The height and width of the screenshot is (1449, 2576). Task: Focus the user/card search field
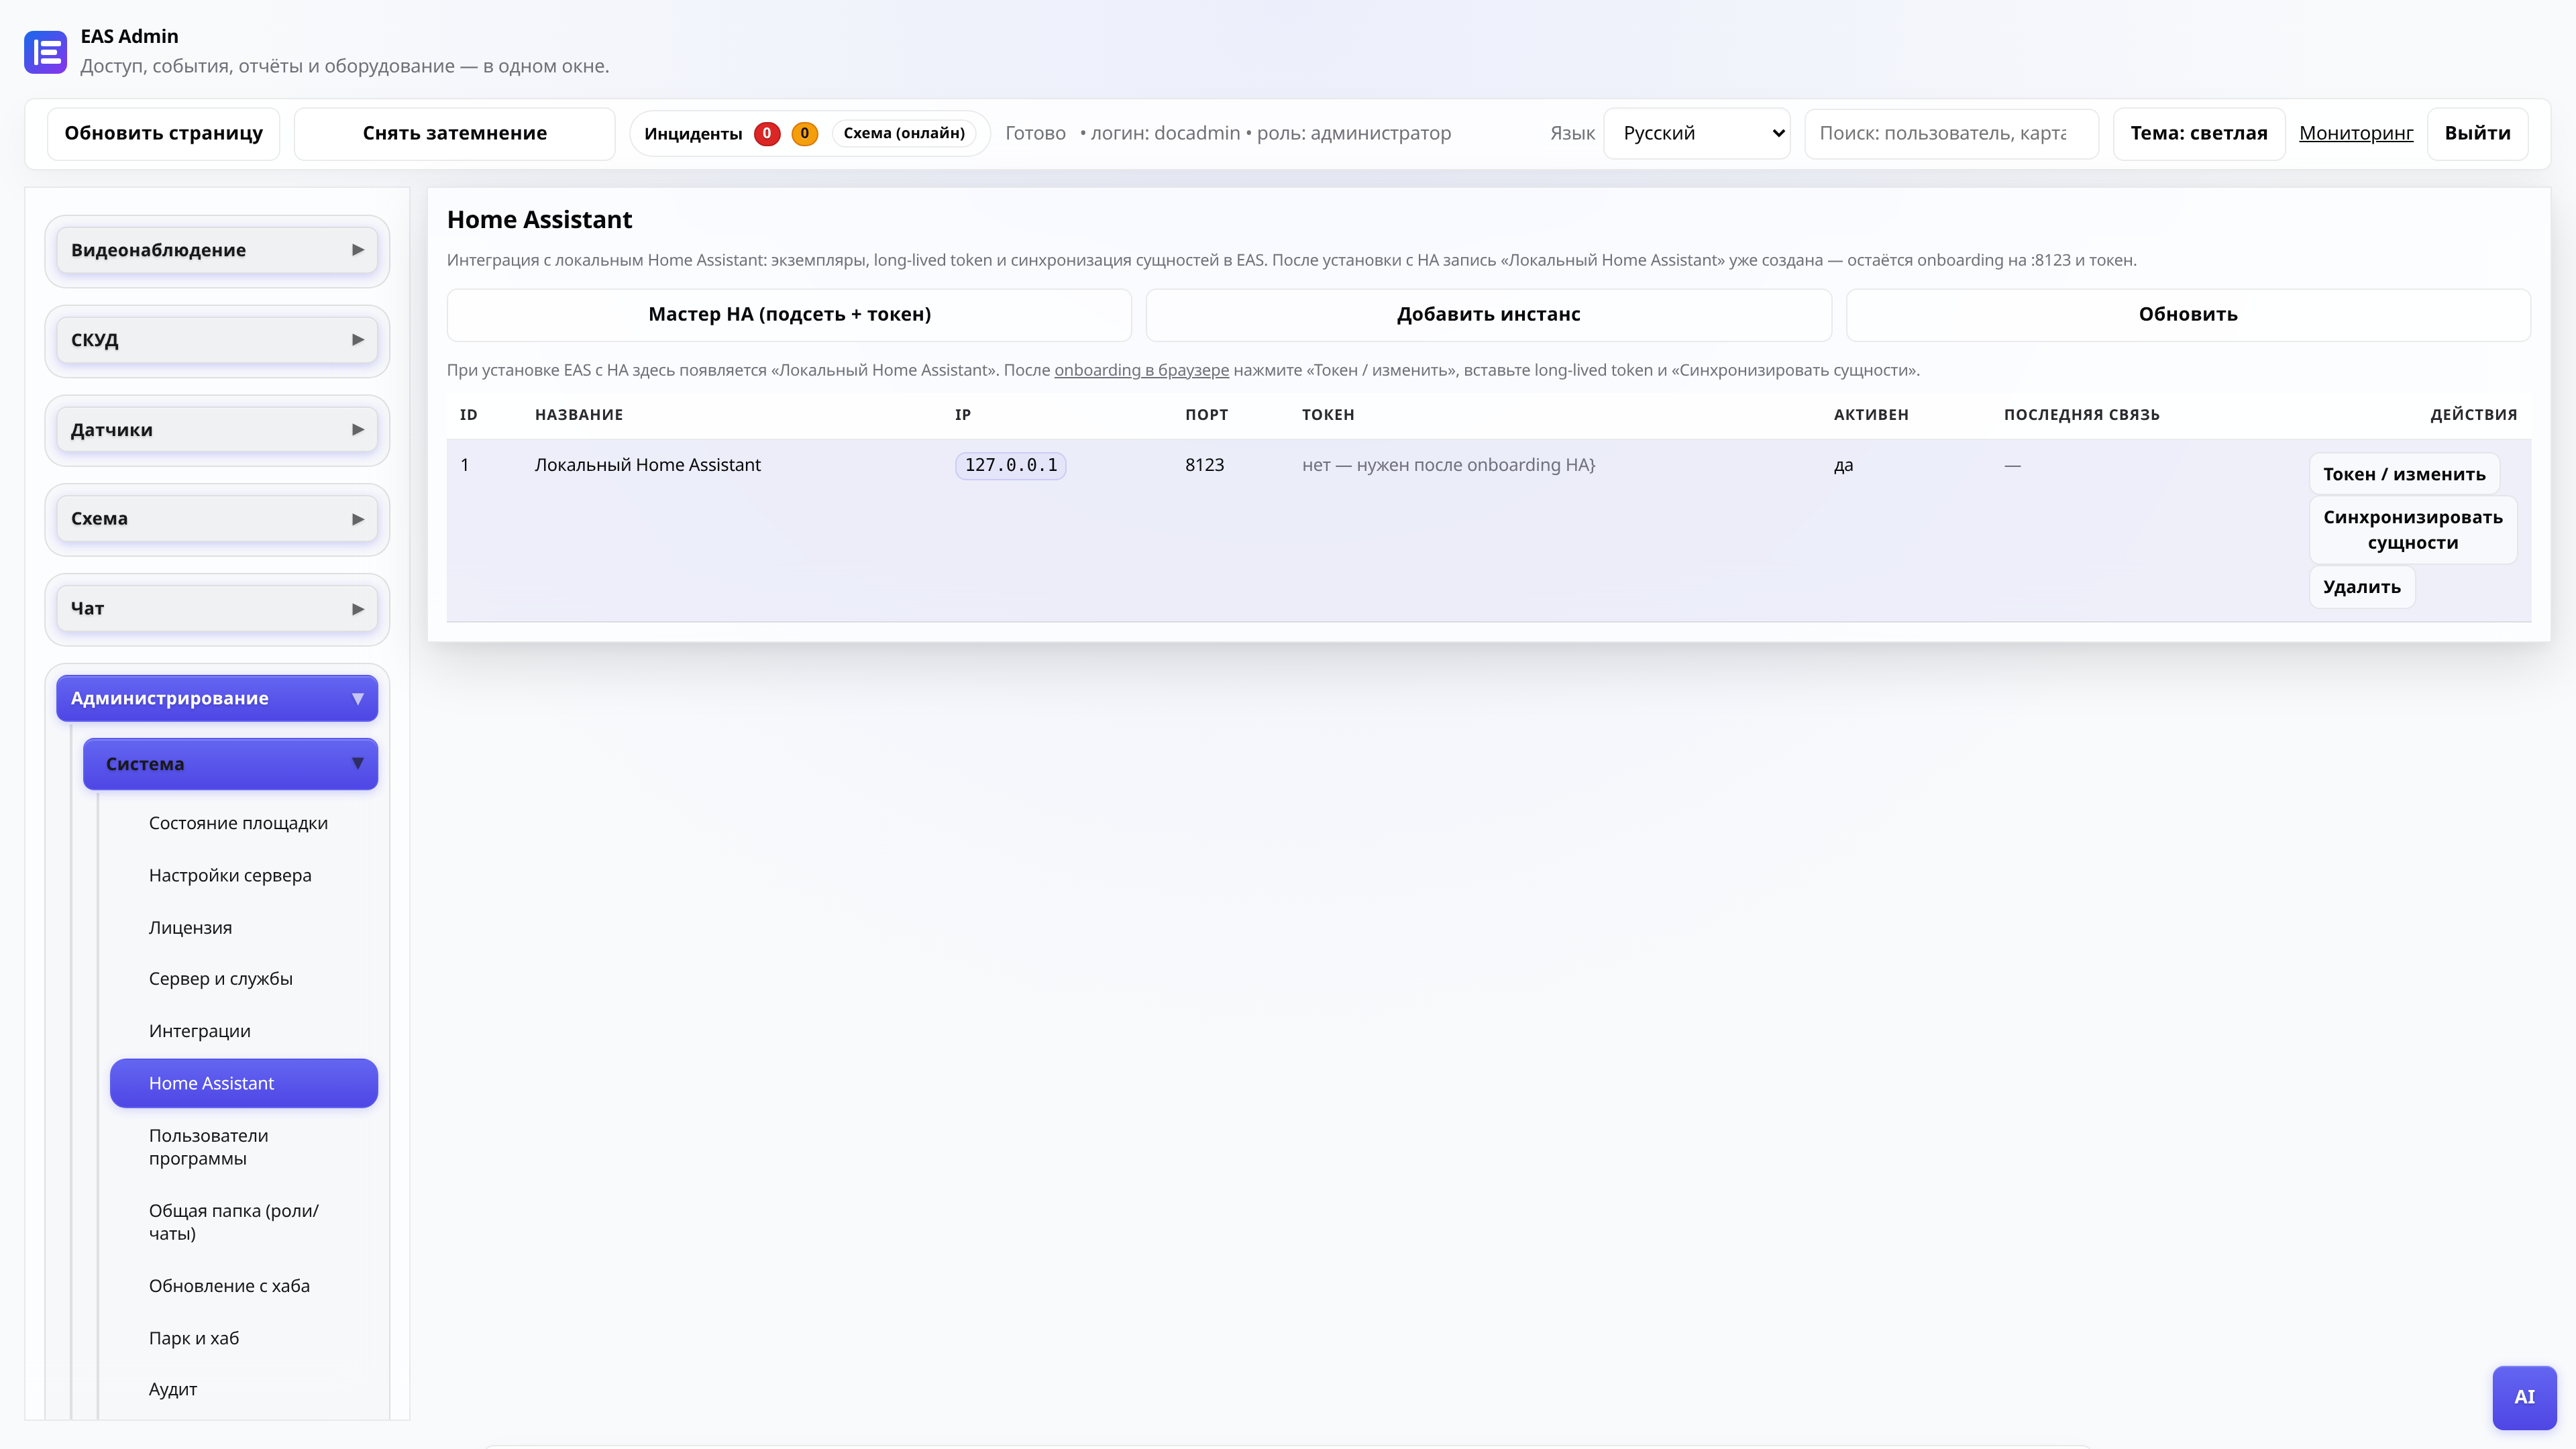pyautogui.click(x=1951, y=133)
